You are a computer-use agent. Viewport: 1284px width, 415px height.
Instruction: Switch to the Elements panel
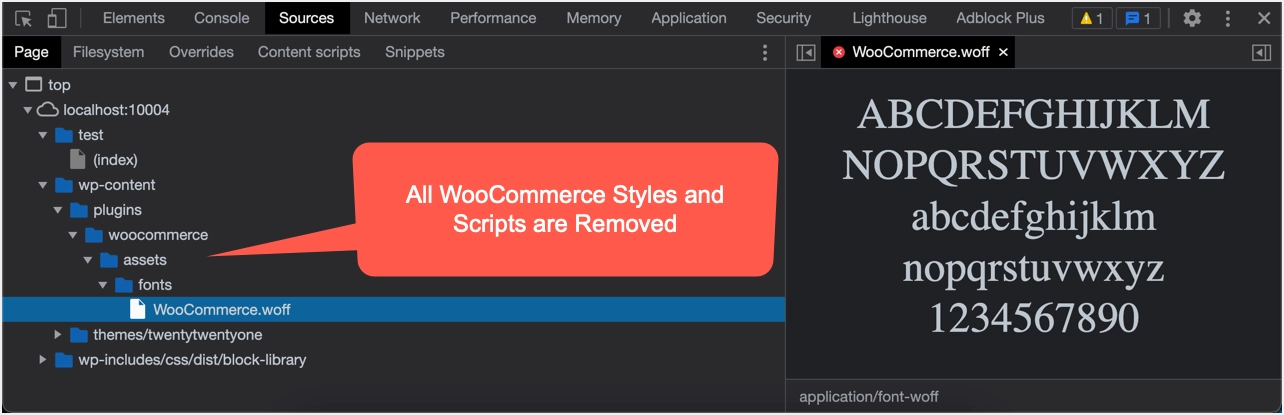[x=134, y=18]
